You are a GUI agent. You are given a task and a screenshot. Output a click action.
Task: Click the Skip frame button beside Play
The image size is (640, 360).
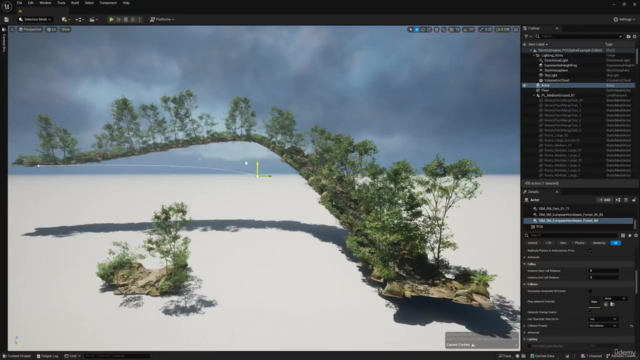click(119, 19)
